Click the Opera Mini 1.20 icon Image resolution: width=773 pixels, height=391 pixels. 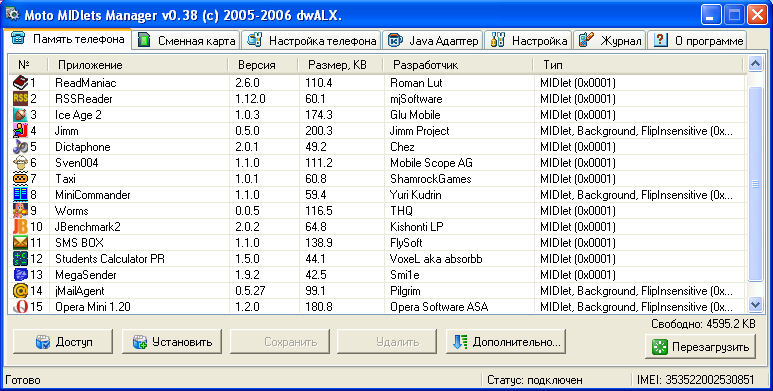[21, 307]
